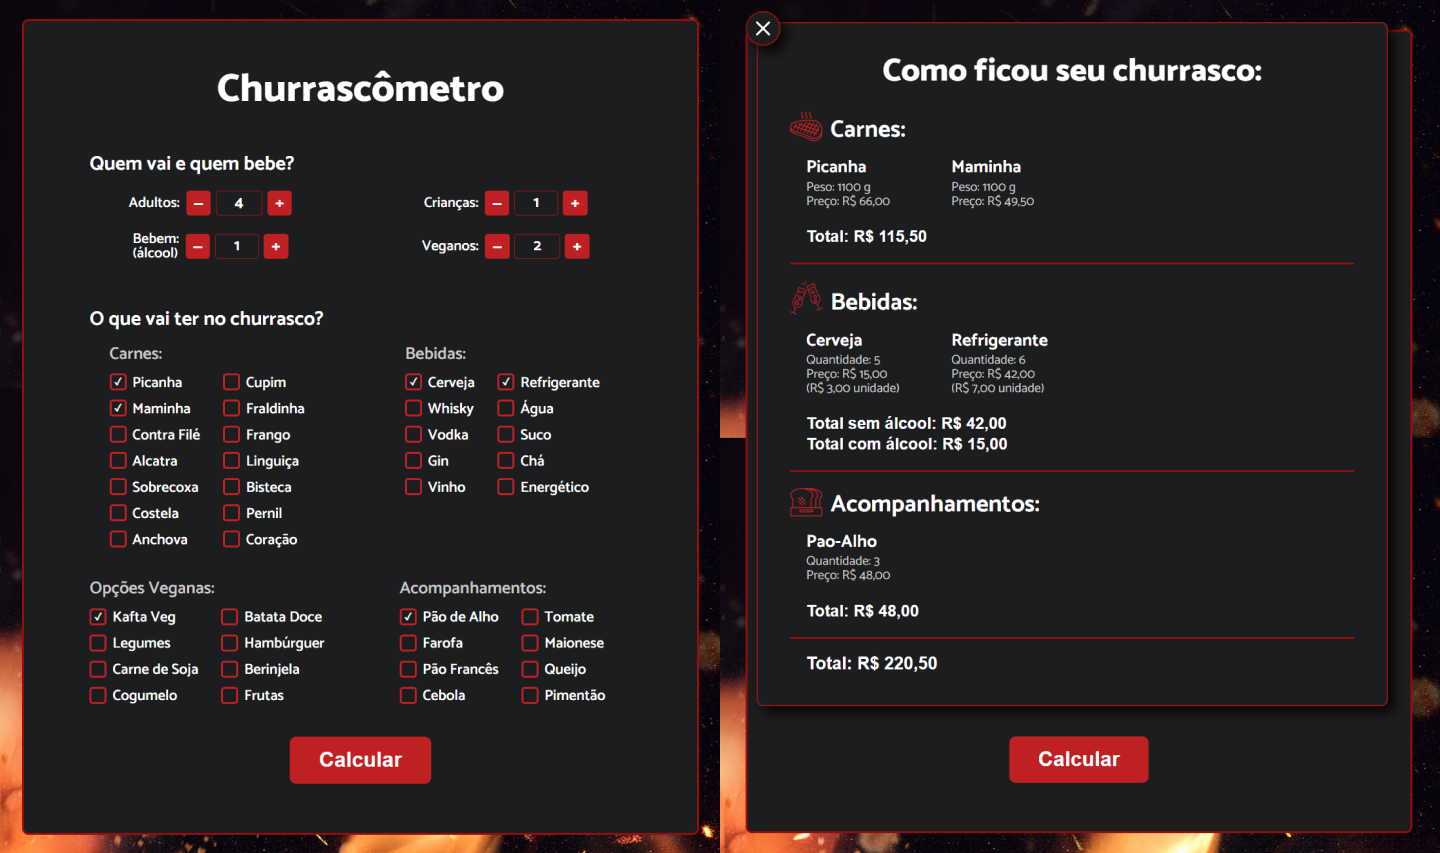Uncheck the Cerveja beverage option
Screen dimensions: 1440x853
pyautogui.click(x=413, y=382)
